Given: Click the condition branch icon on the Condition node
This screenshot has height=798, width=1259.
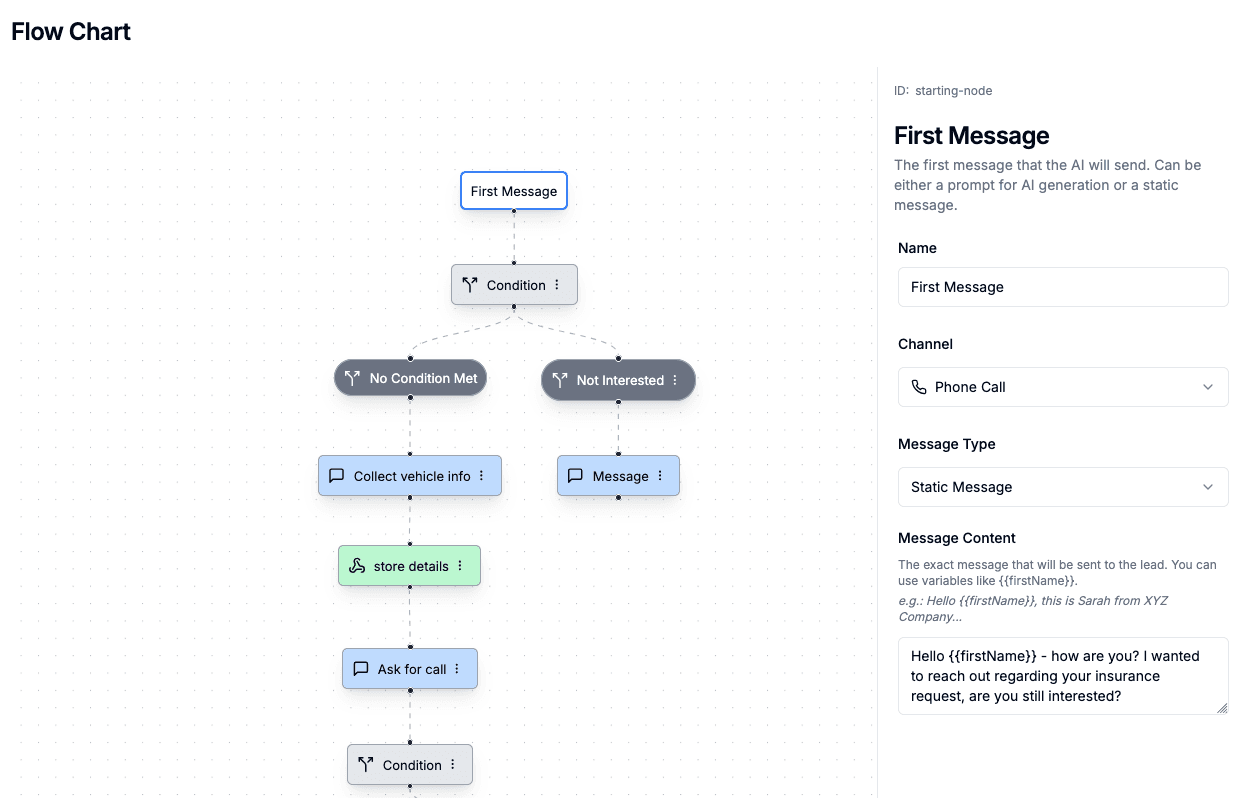Looking at the screenshot, I should click(x=470, y=284).
